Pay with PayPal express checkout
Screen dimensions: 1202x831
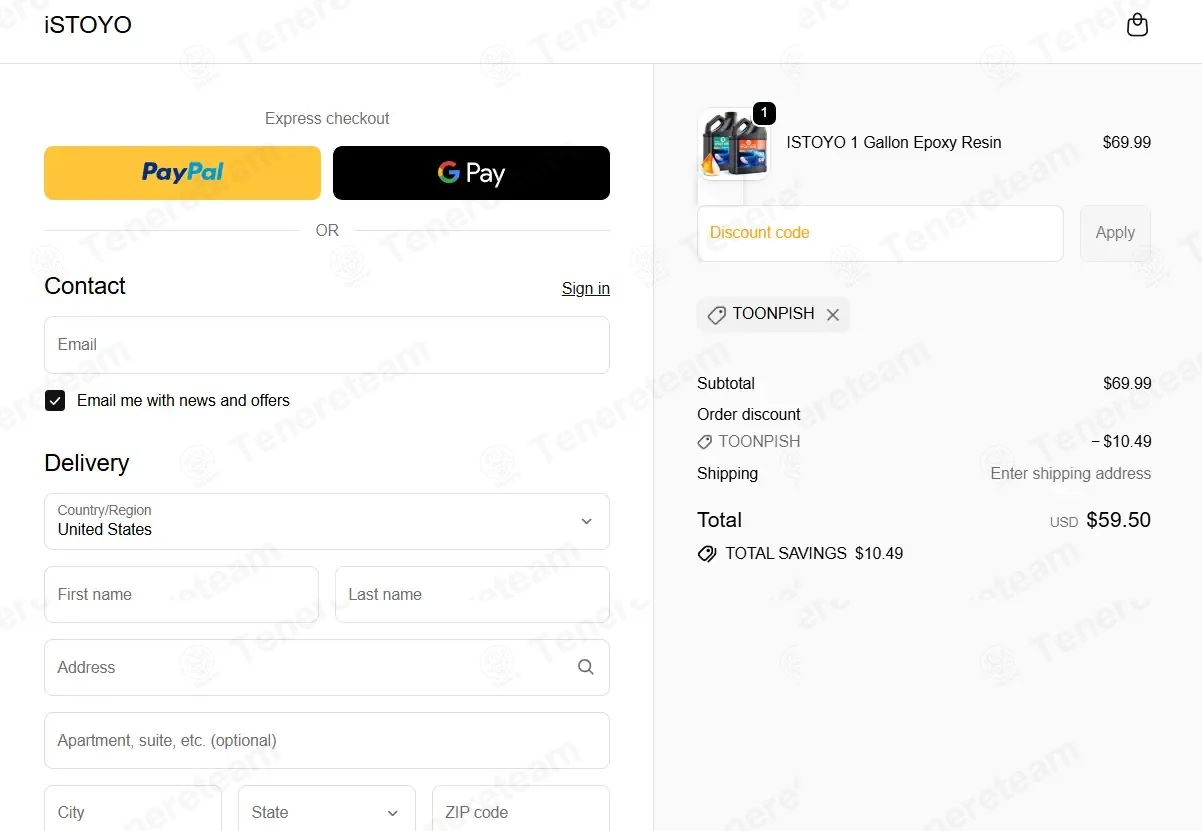coord(182,173)
